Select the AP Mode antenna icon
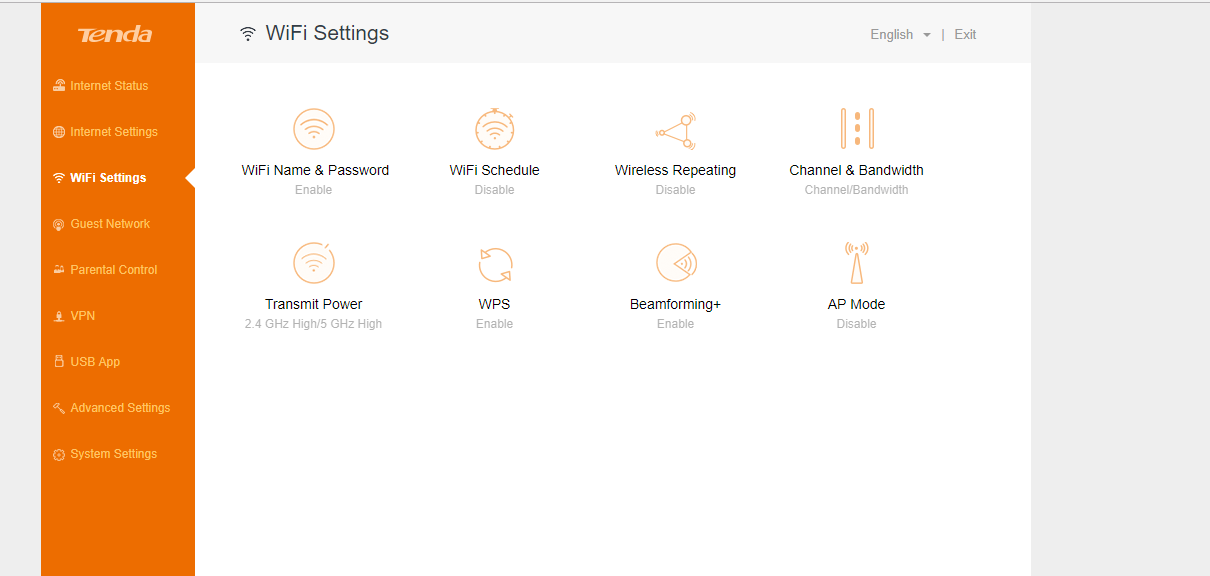Image resolution: width=1210 pixels, height=576 pixels. coord(856,263)
